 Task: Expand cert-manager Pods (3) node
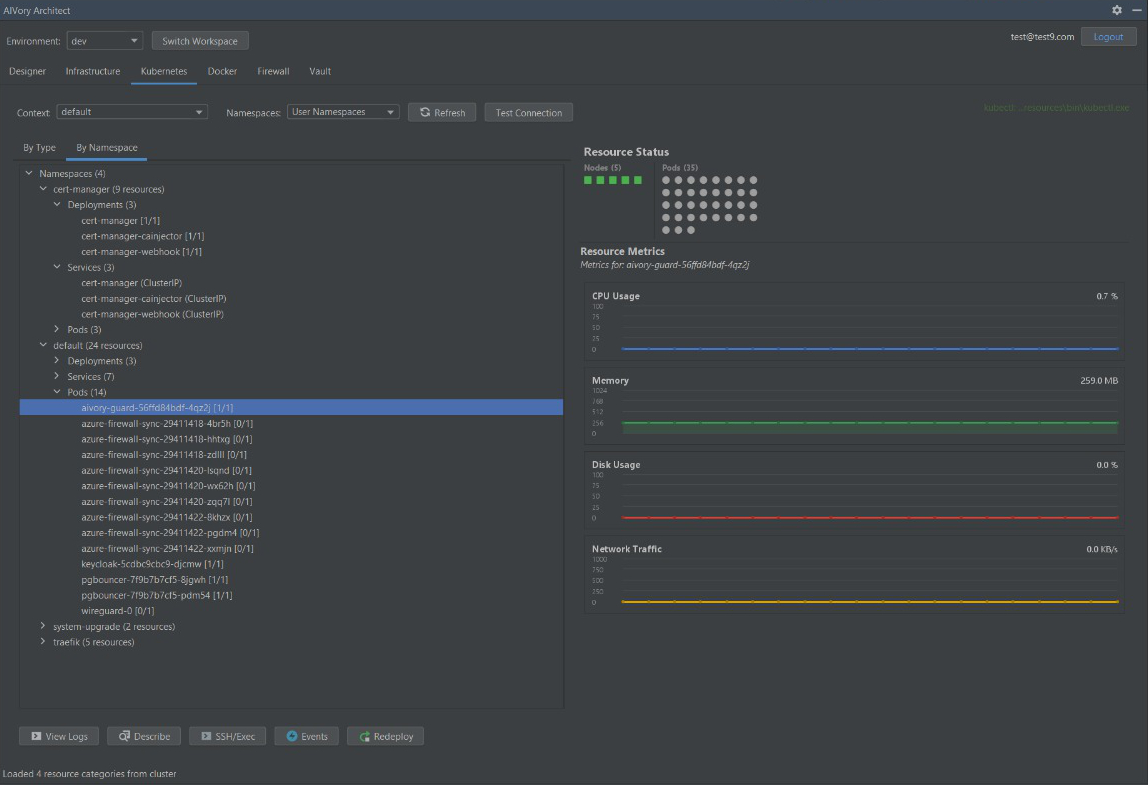click(57, 330)
